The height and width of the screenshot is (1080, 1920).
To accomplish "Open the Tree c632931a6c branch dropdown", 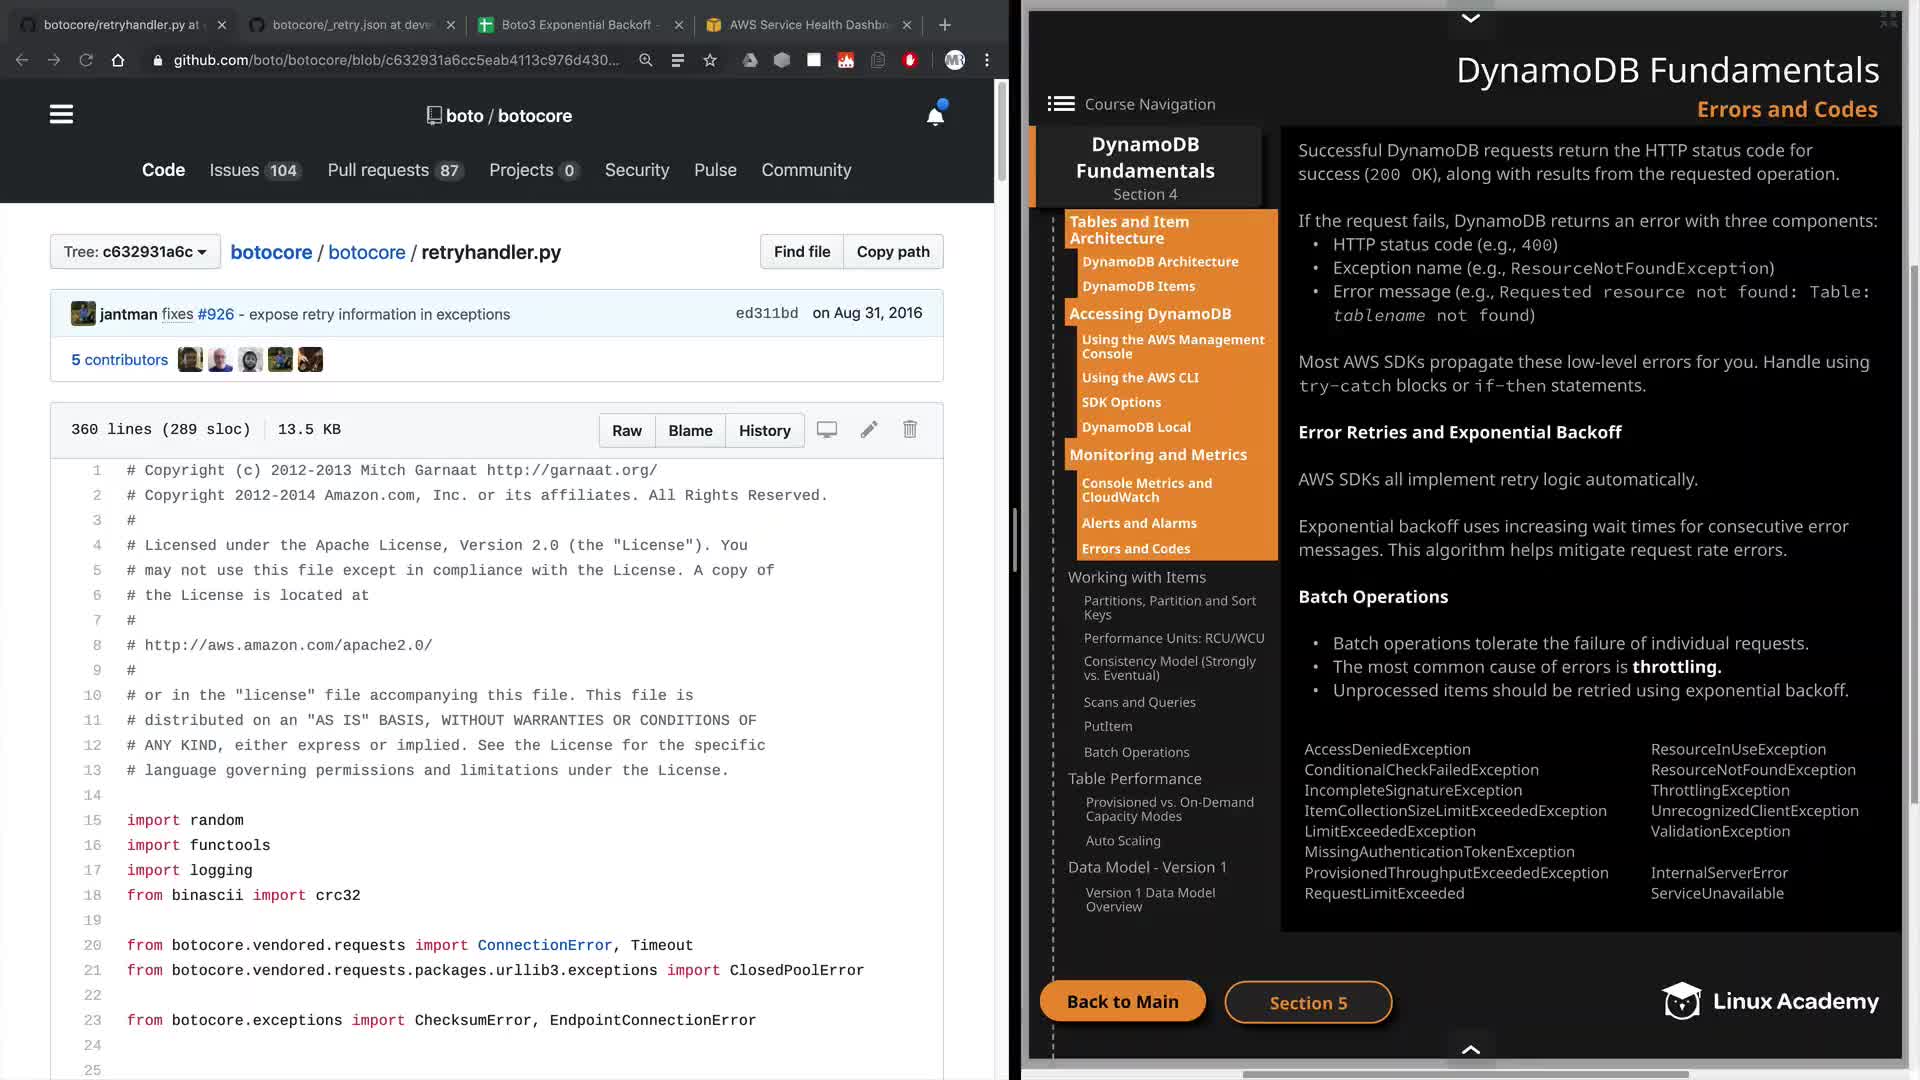I will point(134,252).
